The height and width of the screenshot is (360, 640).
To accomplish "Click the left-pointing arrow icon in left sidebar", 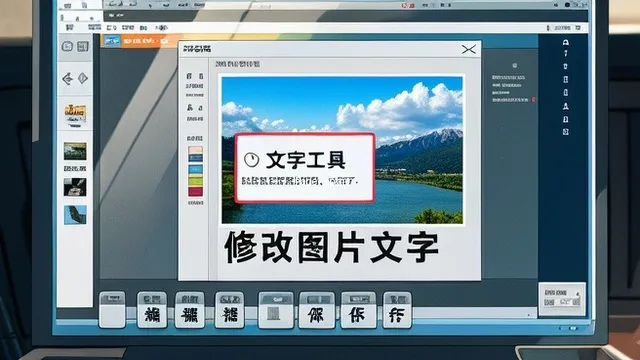I will (x=67, y=78).
